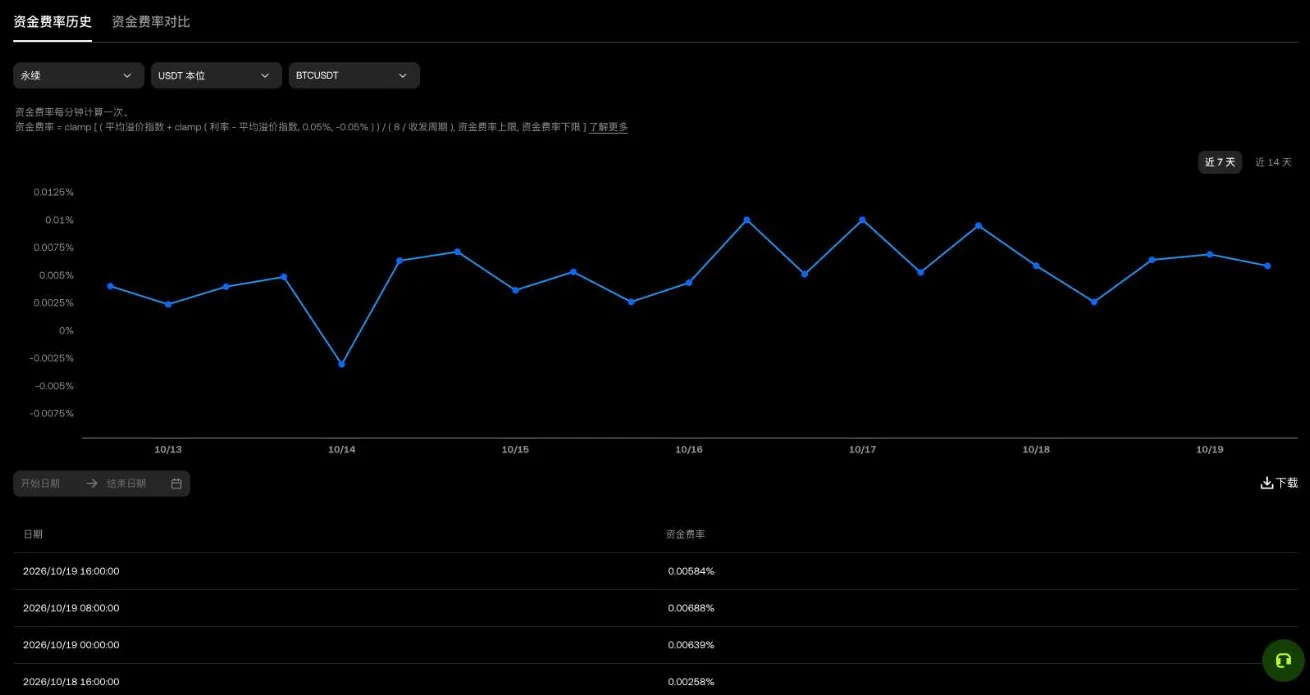Switch to 资金费率对比 tab
The height and width of the screenshot is (695, 1310).
click(x=150, y=21)
